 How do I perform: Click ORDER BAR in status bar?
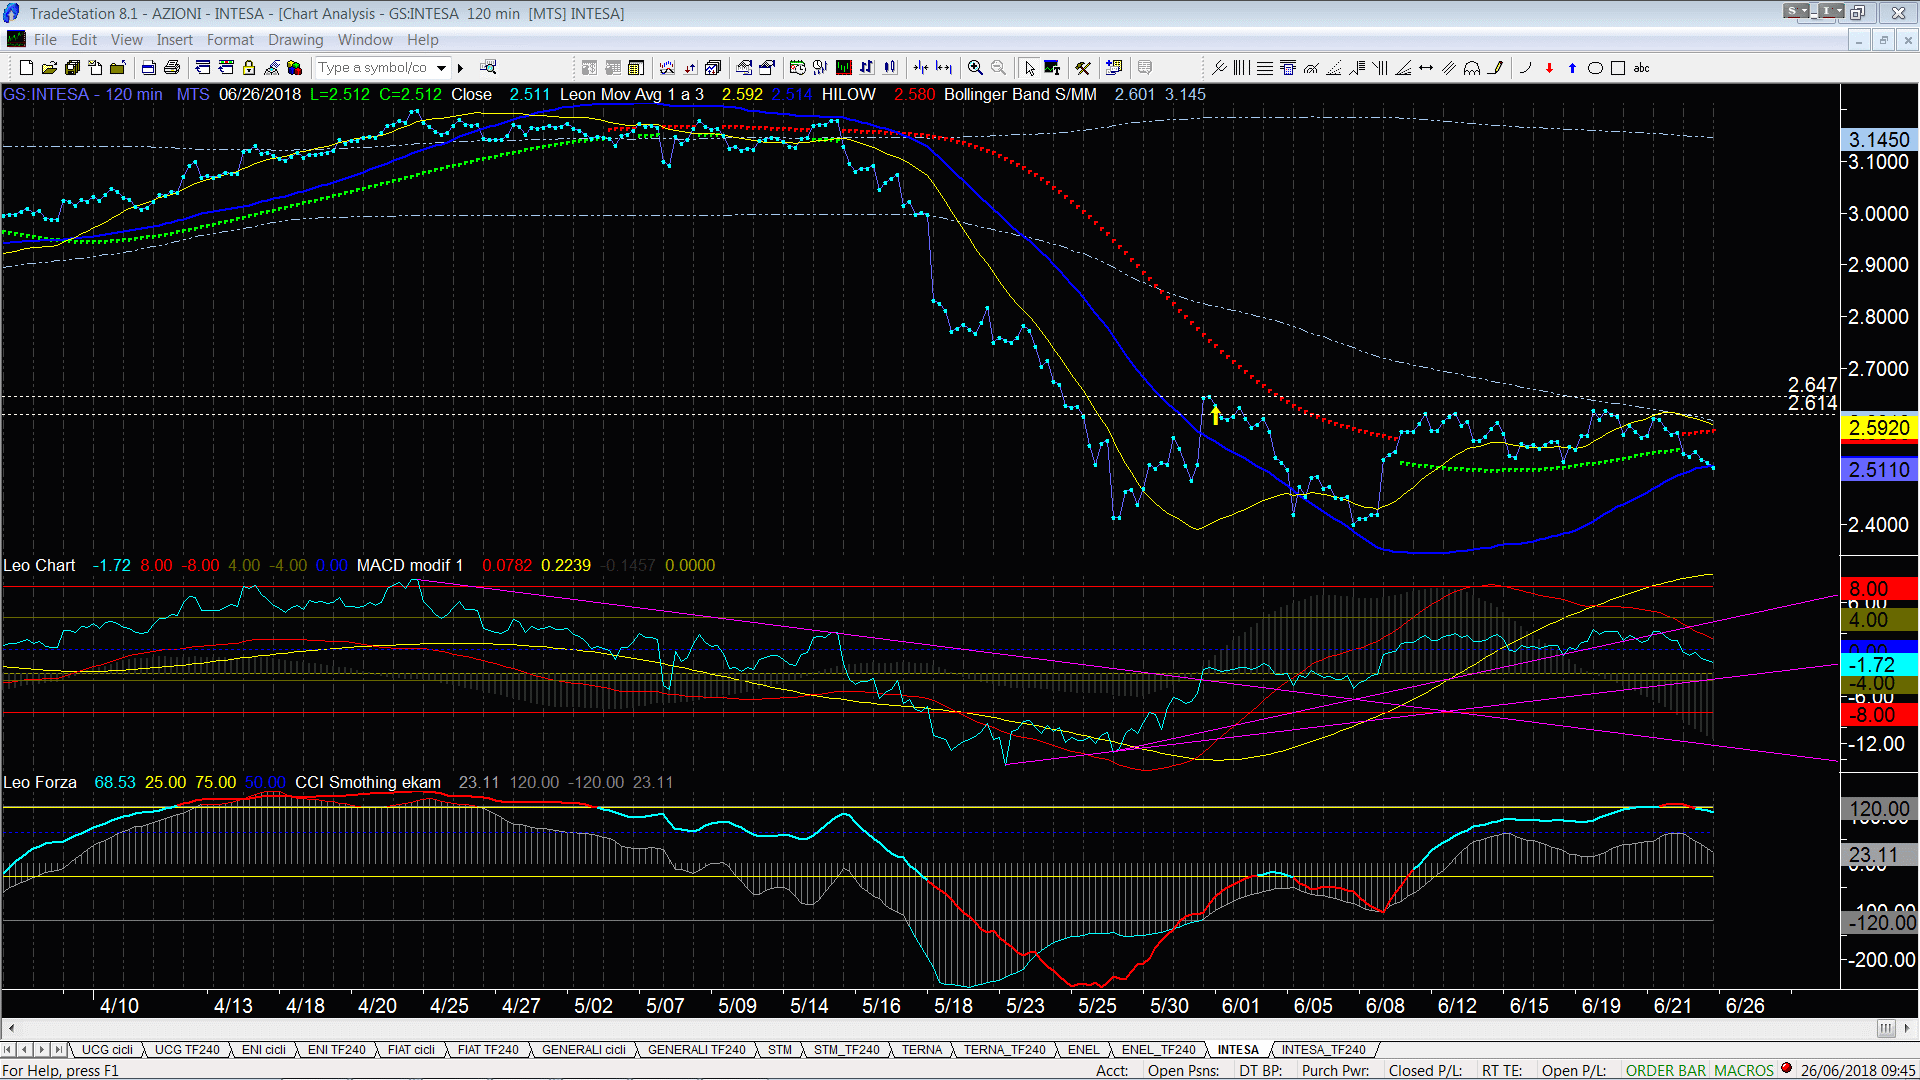coord(1666,1071)
